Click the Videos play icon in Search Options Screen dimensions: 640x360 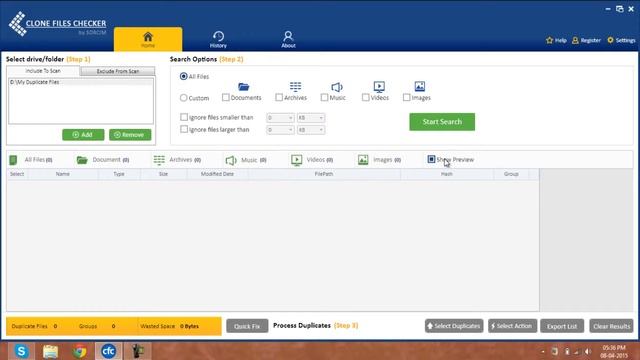379,87
